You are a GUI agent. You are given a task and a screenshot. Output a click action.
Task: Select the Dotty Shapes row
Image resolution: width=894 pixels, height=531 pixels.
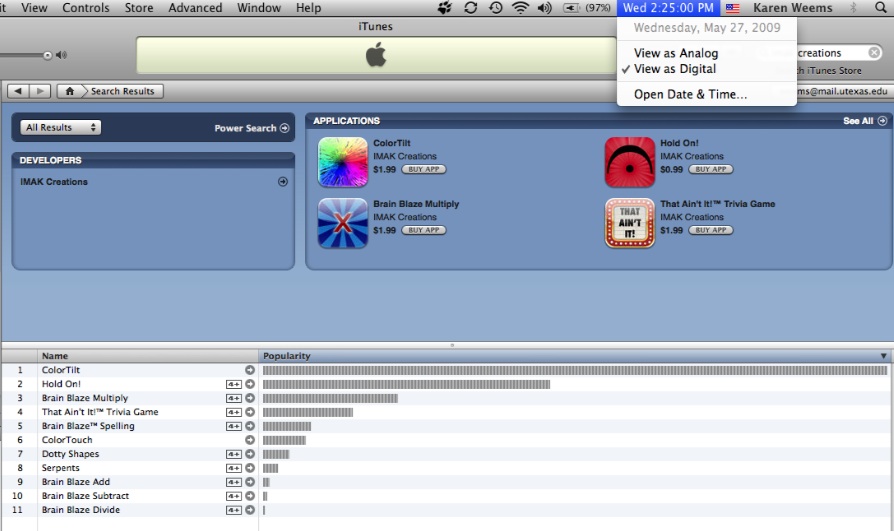[x=446, y=454]
